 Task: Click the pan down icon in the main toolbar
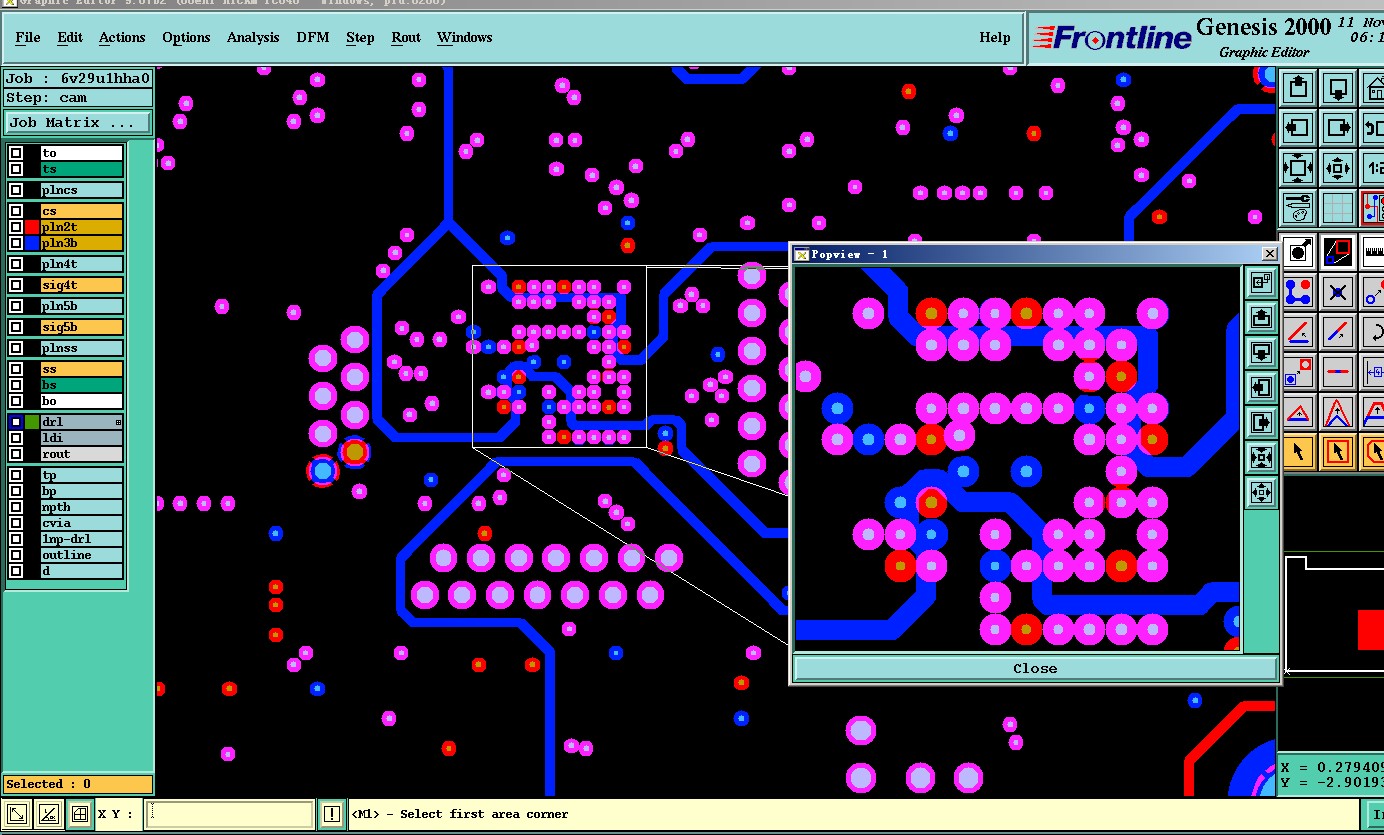point(1338,87)
